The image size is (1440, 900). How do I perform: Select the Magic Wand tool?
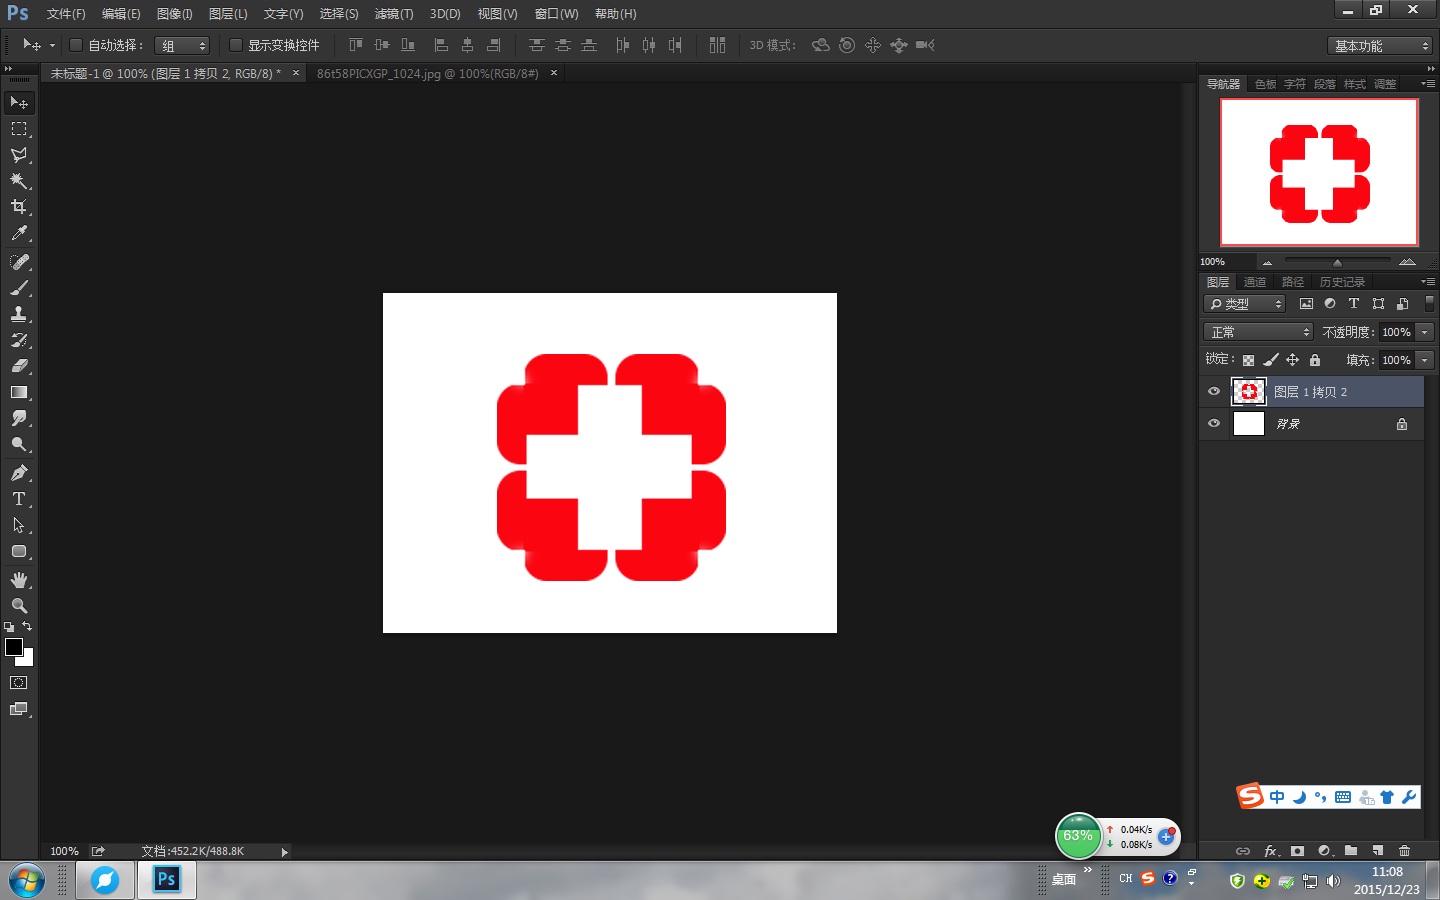[x=19, y=181]
